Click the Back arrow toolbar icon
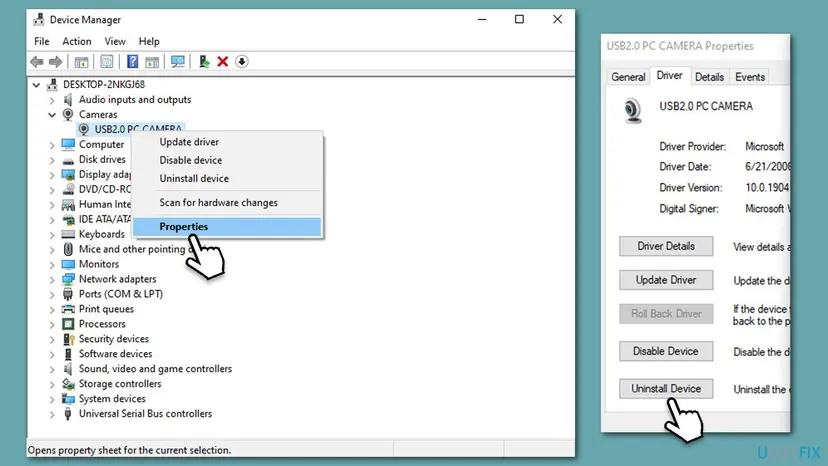This screenshot has width=828, height=466. click(36, 62)
